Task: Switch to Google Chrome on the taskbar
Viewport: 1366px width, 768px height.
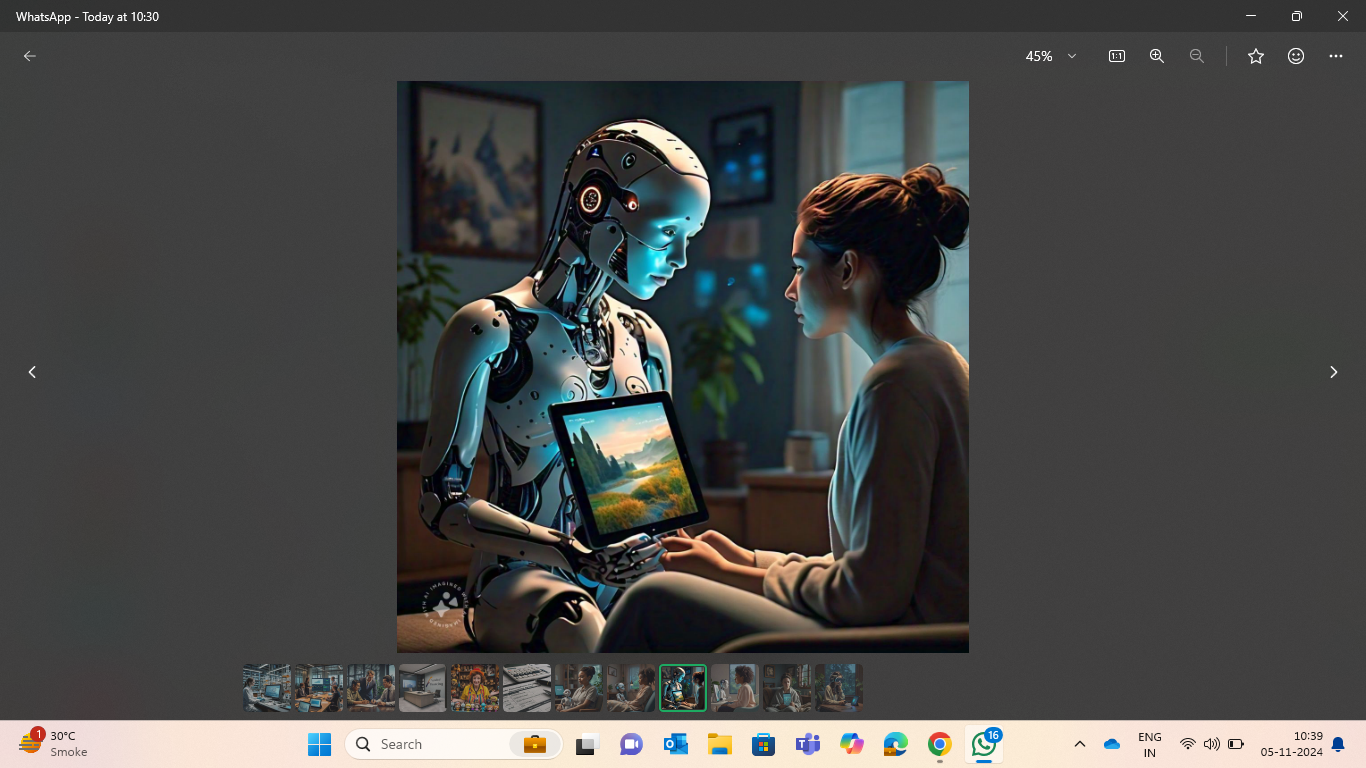Action: click(939, 744)
